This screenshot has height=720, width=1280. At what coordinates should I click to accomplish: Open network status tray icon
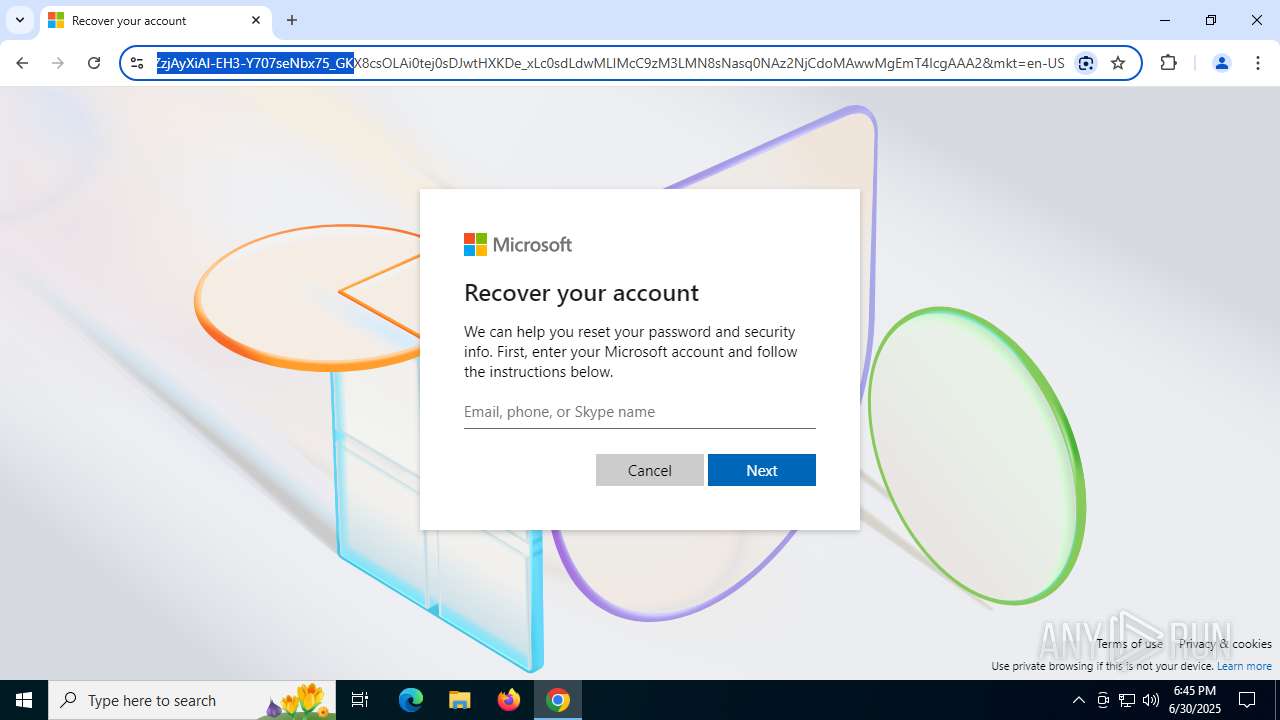(1127, 700)
